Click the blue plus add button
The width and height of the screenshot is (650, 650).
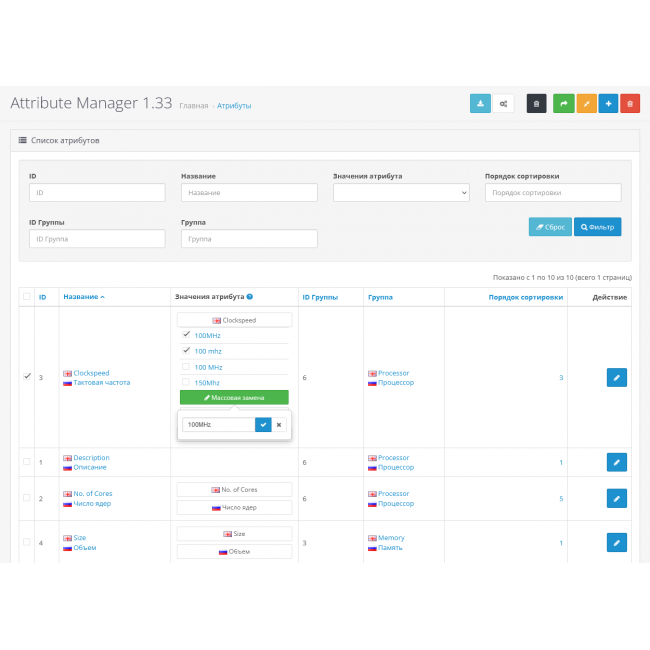coord(608,103)
